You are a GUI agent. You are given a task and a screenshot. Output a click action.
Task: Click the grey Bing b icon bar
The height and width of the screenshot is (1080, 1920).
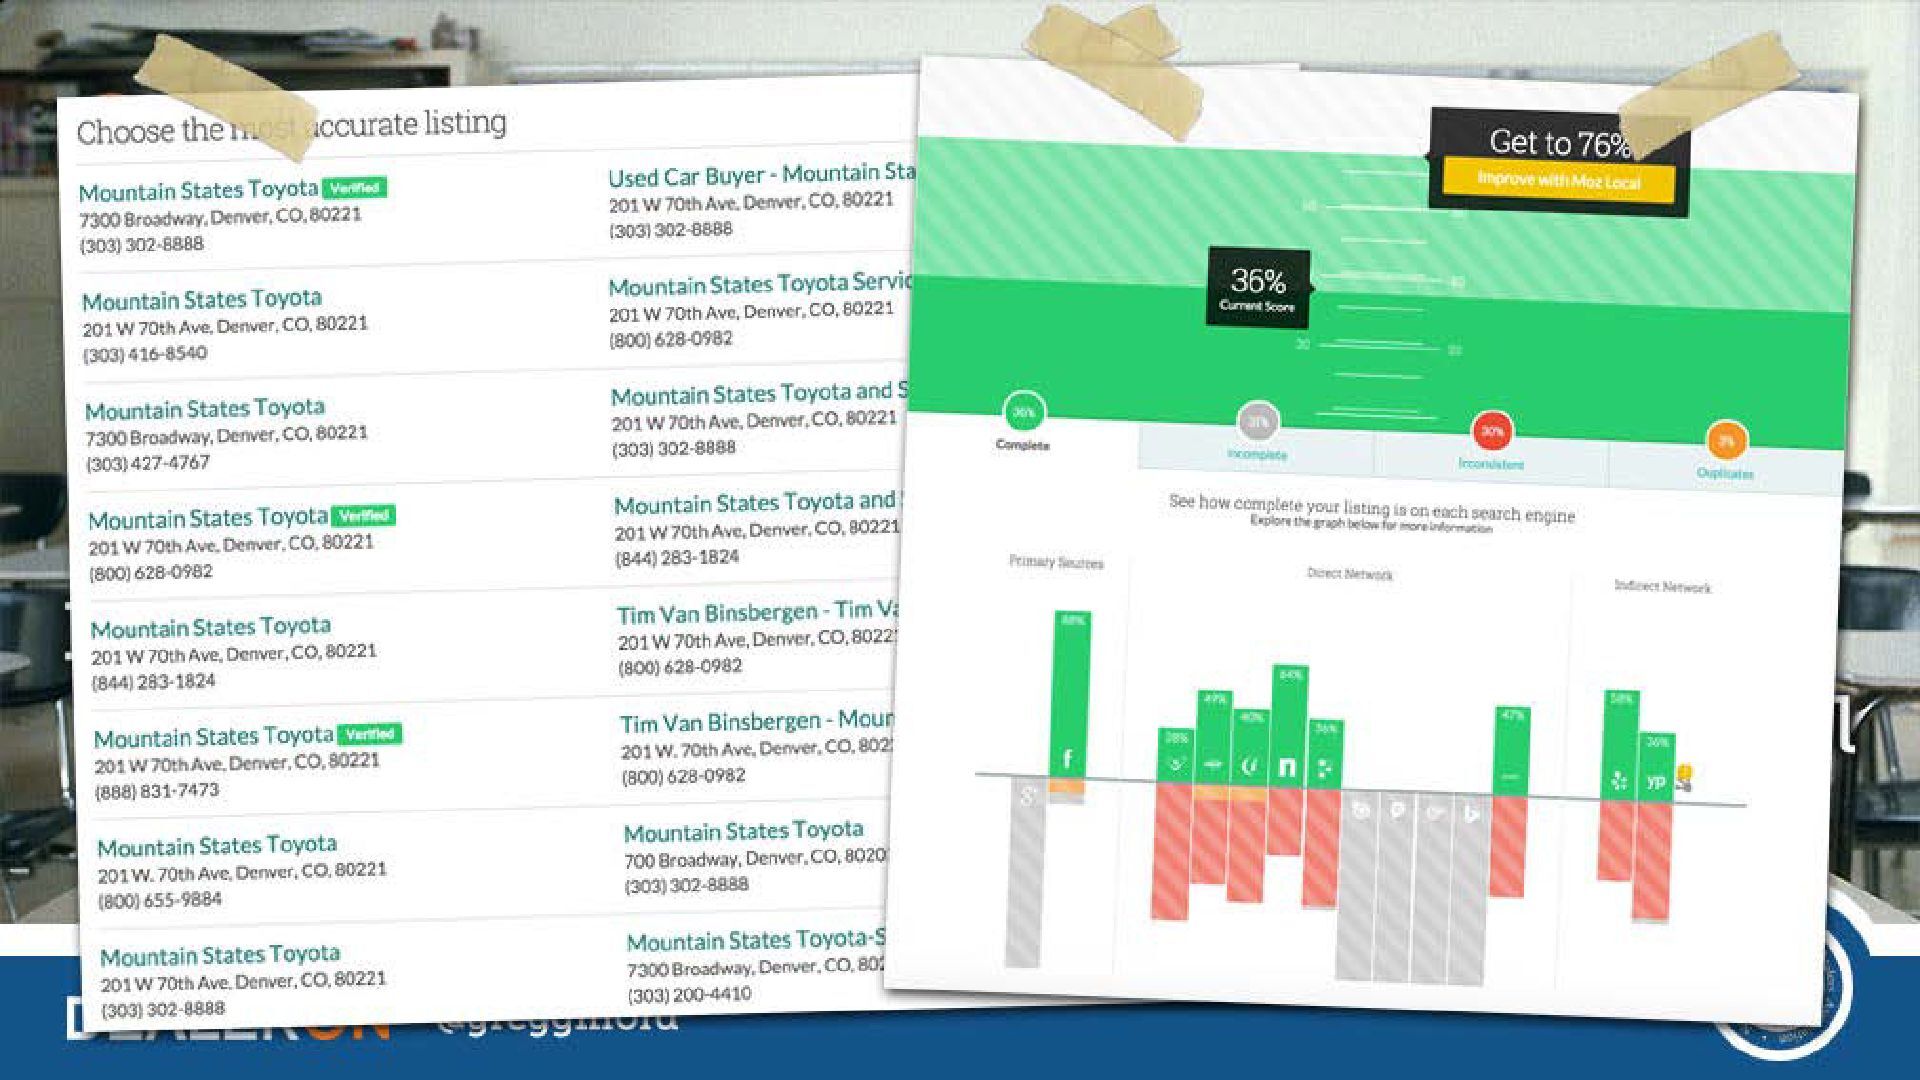1470,888
